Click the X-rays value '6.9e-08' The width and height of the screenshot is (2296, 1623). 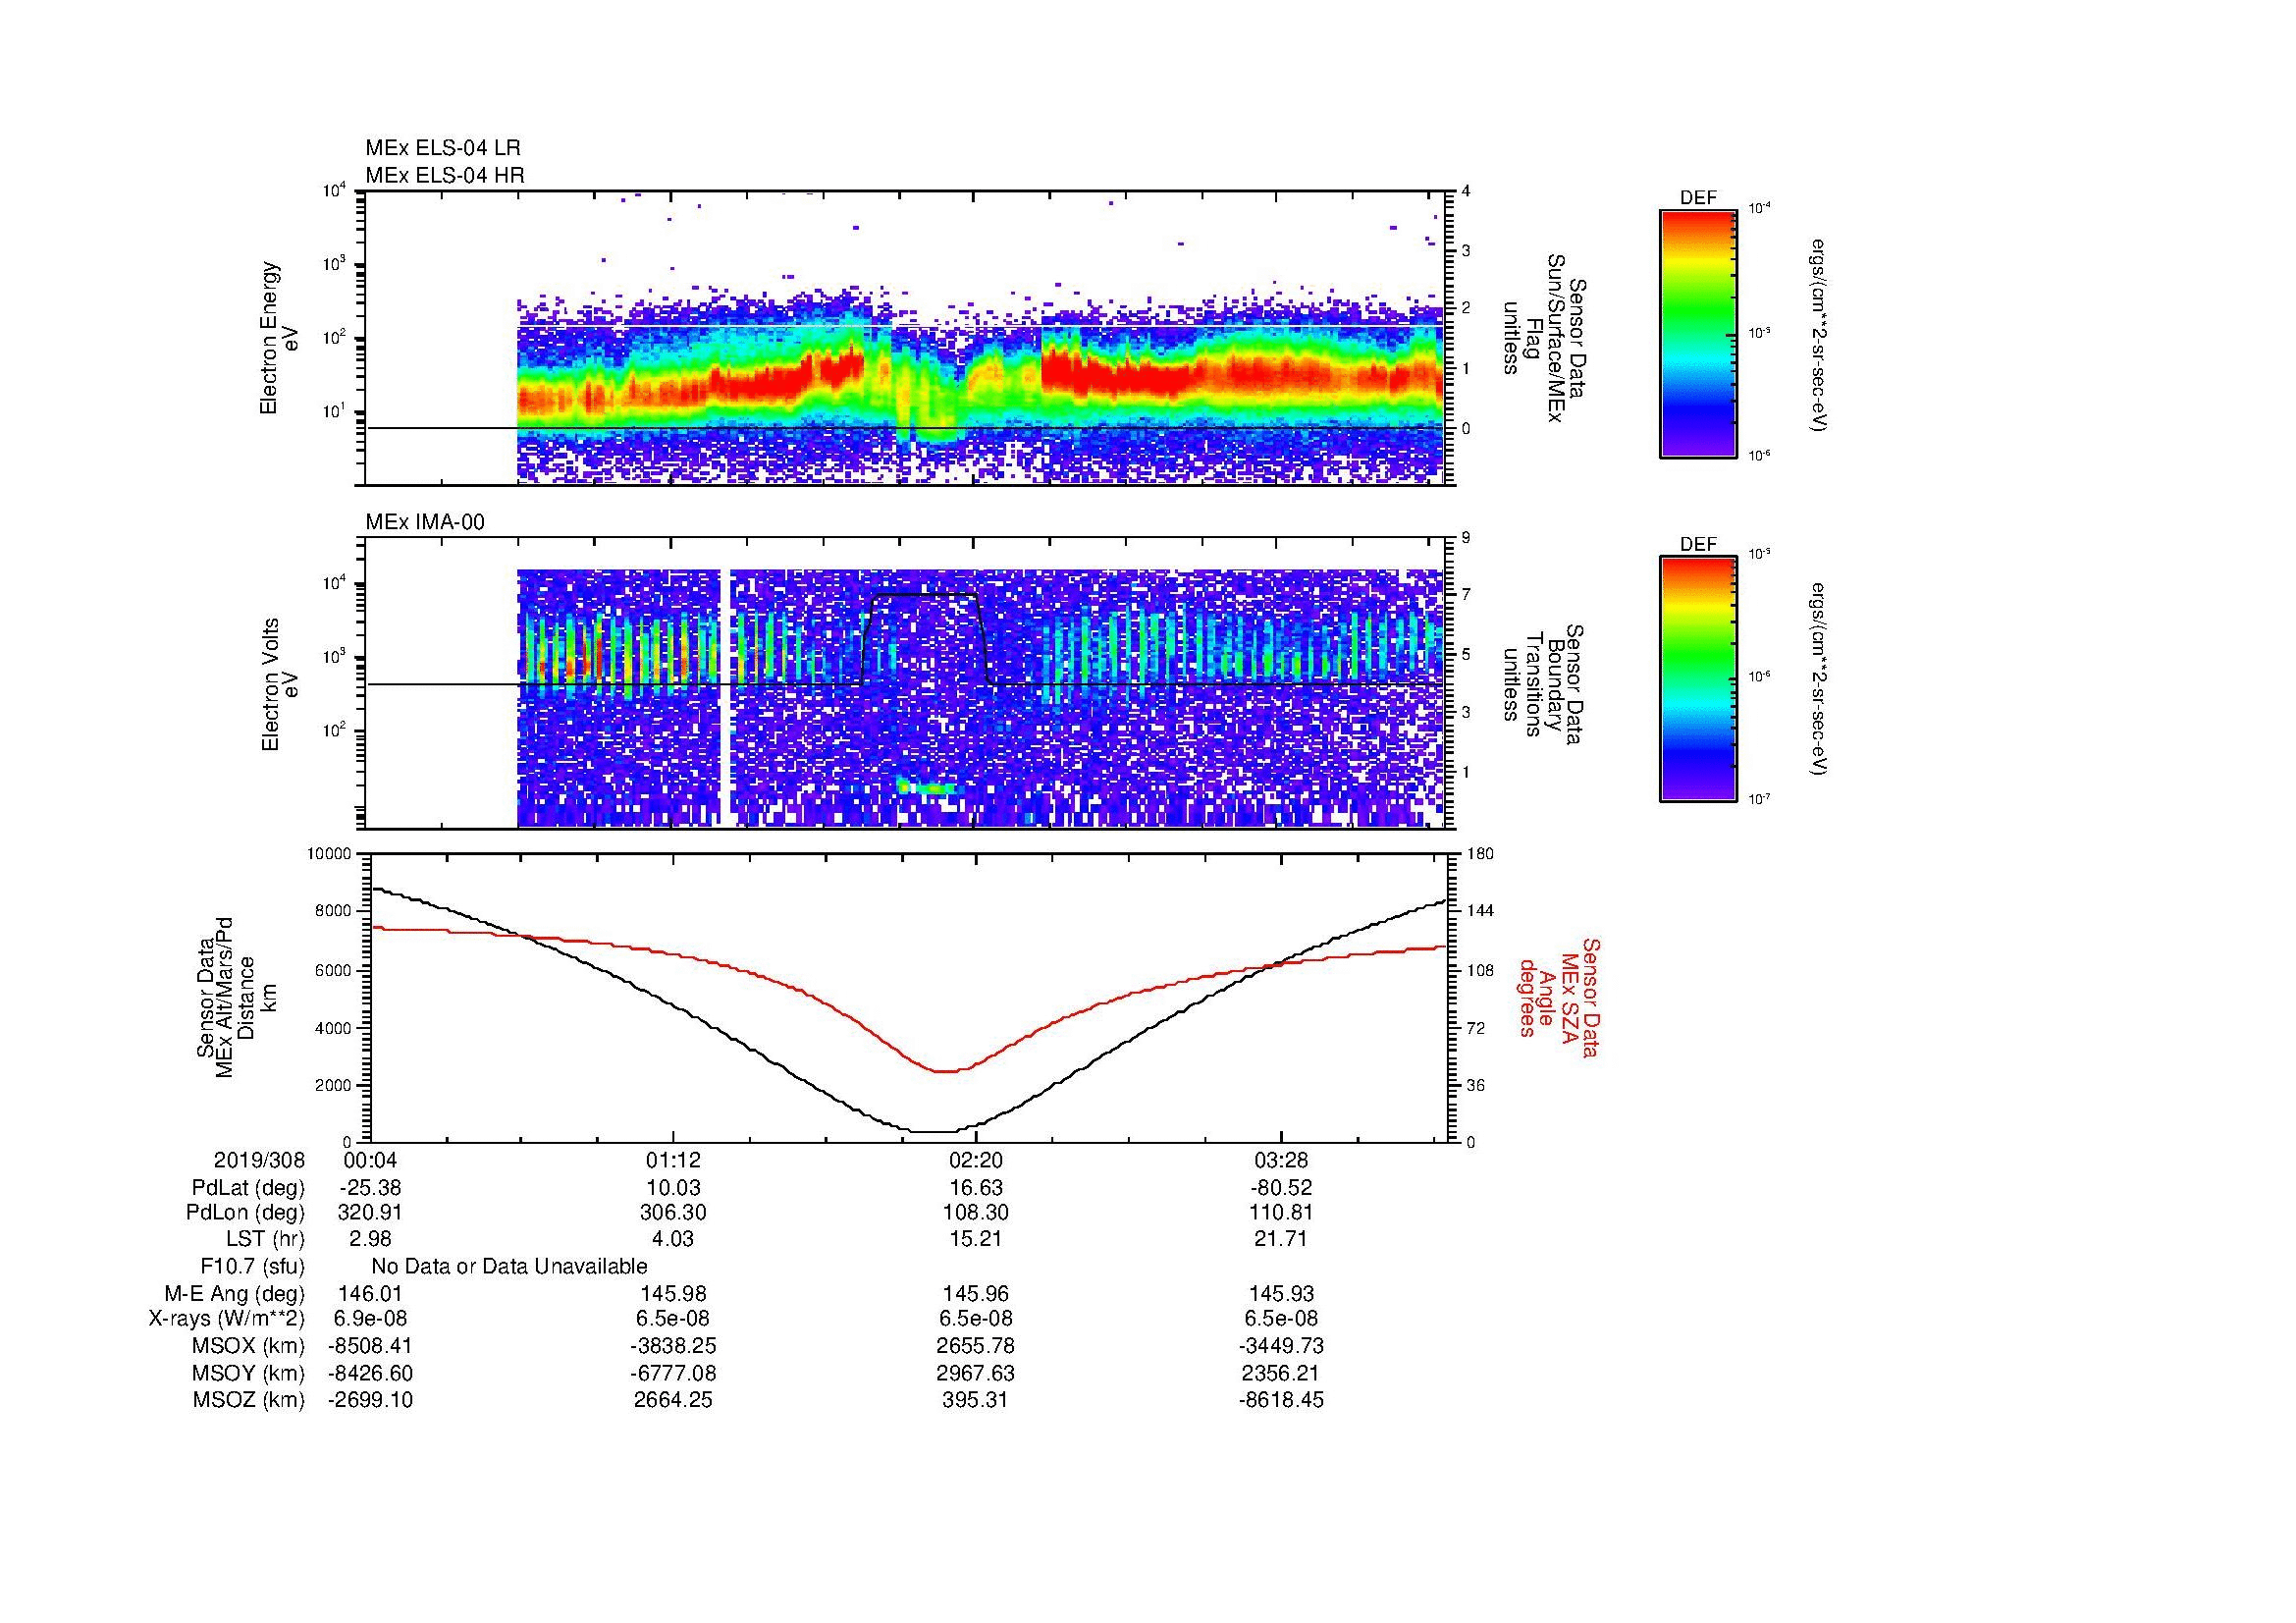pos(371,1319)
